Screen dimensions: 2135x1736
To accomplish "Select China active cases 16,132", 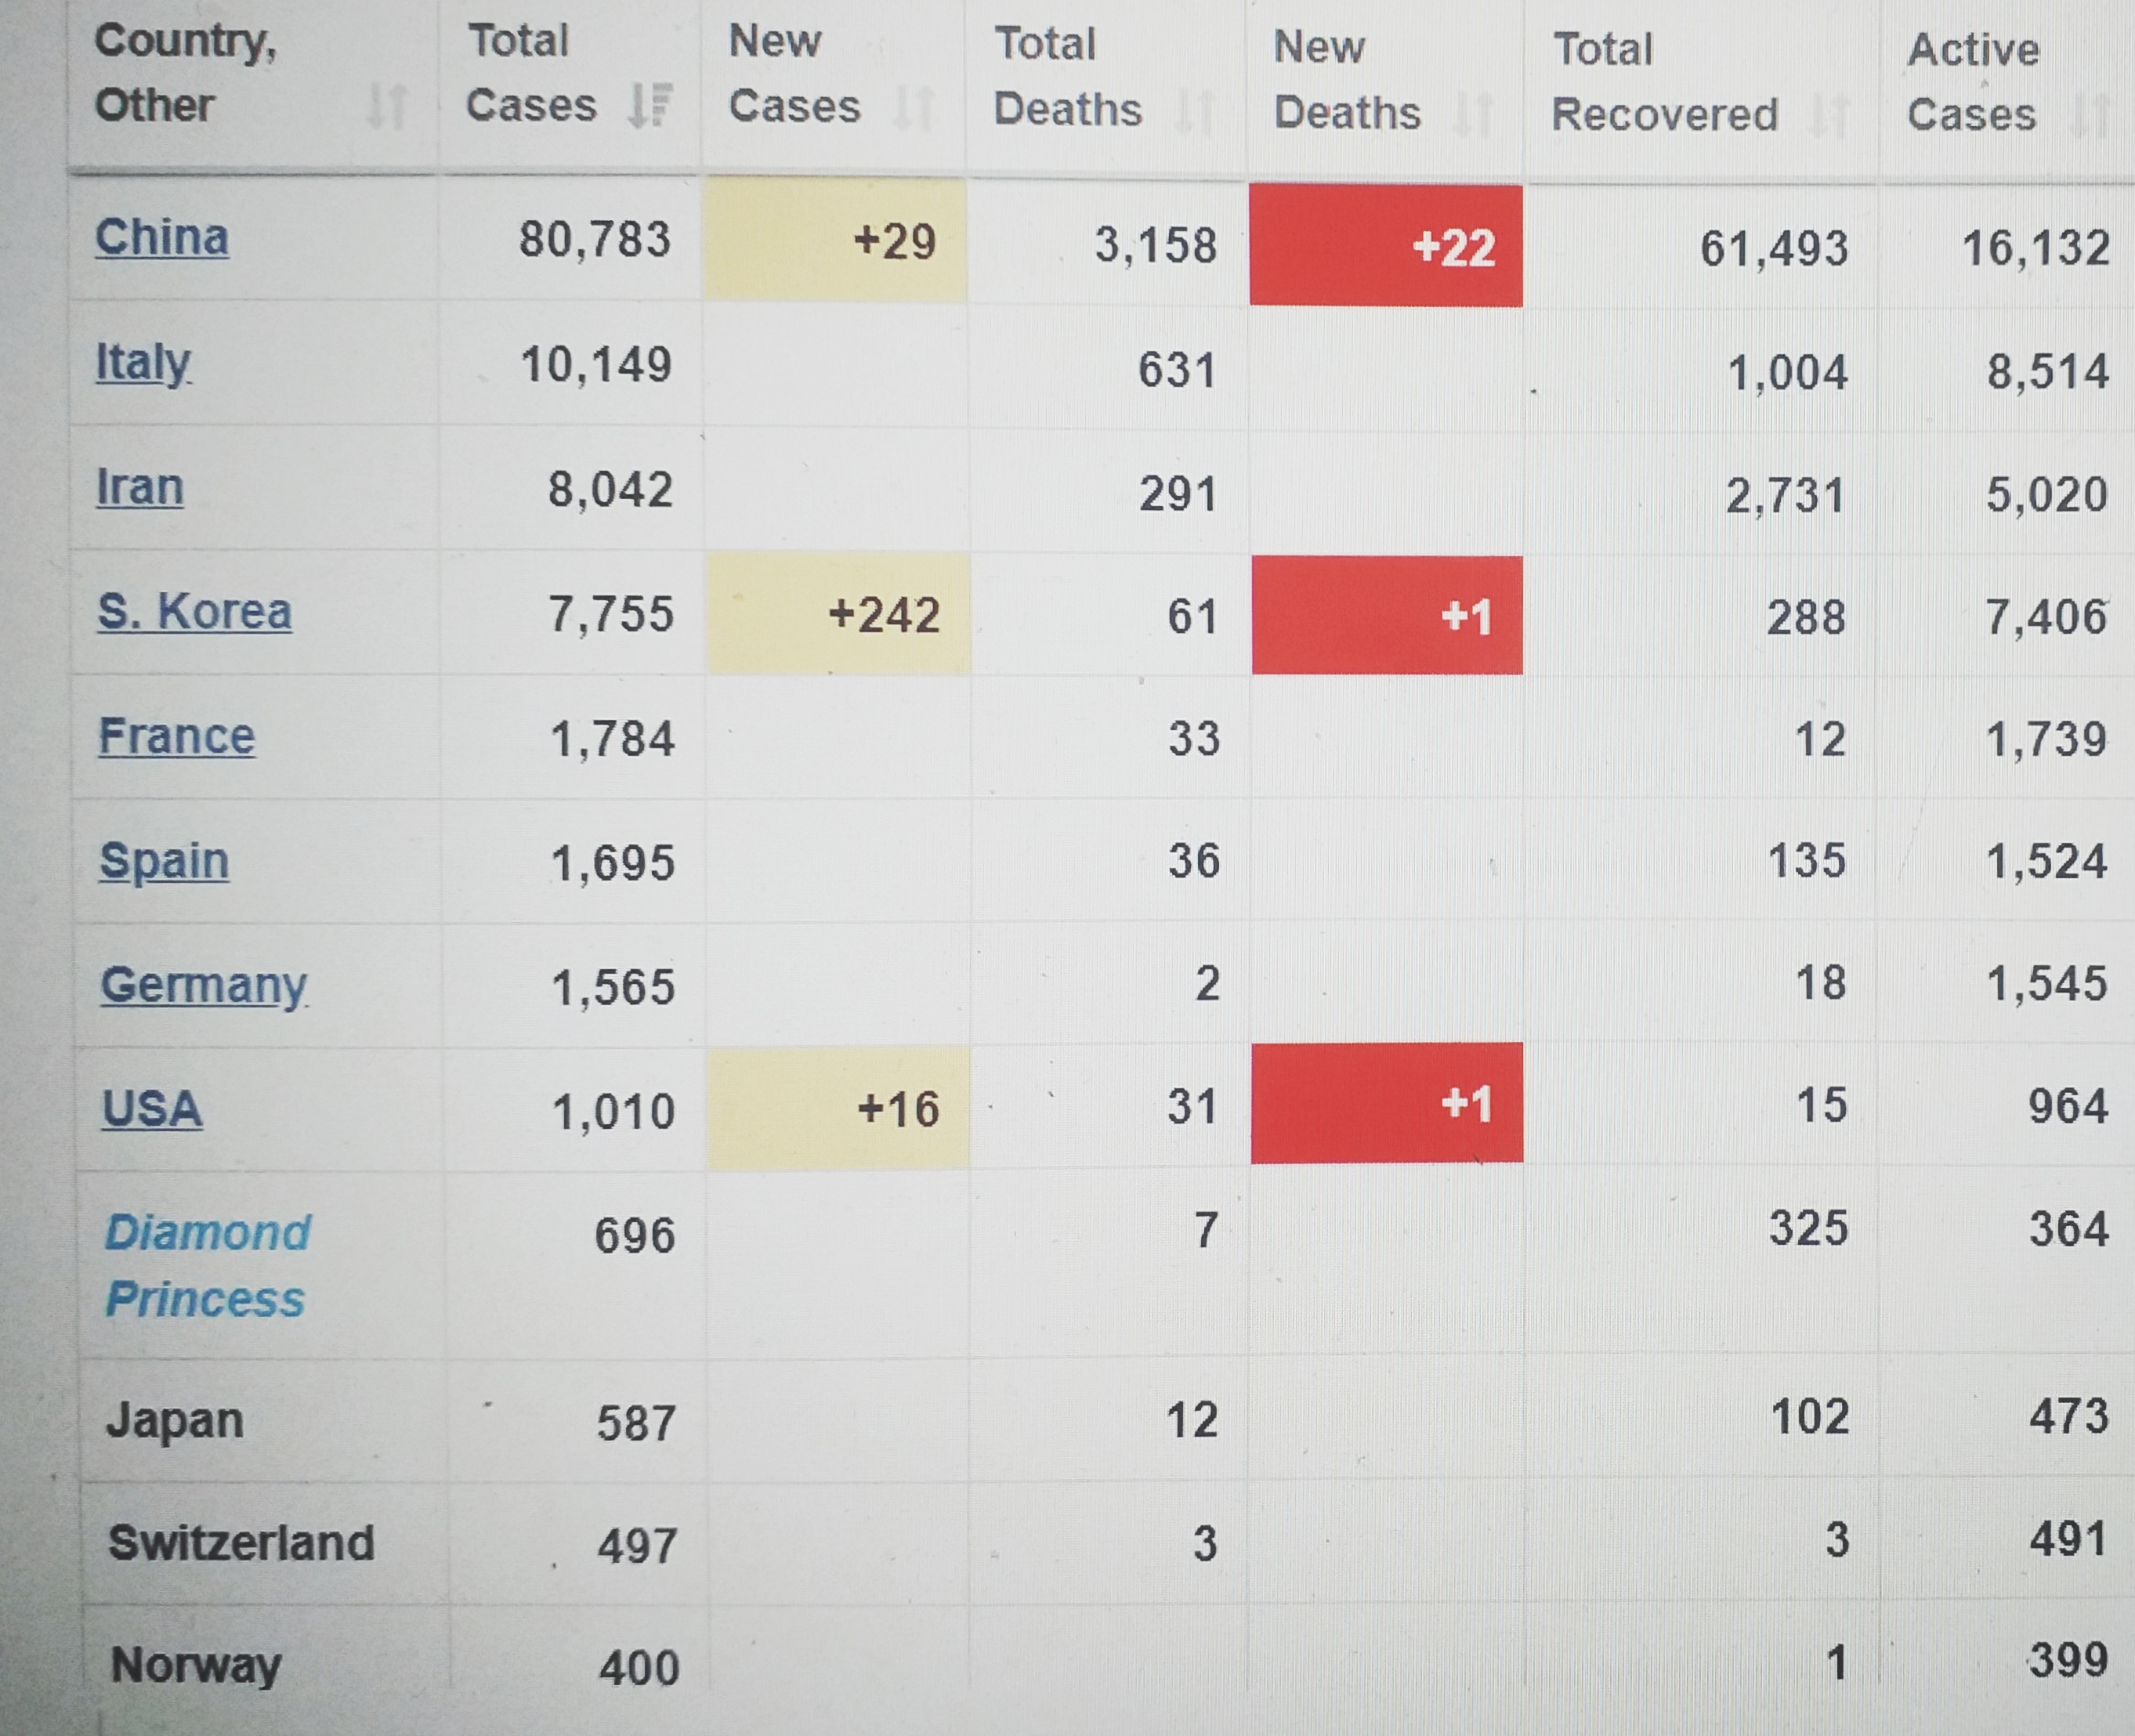I will point(2035,248).
